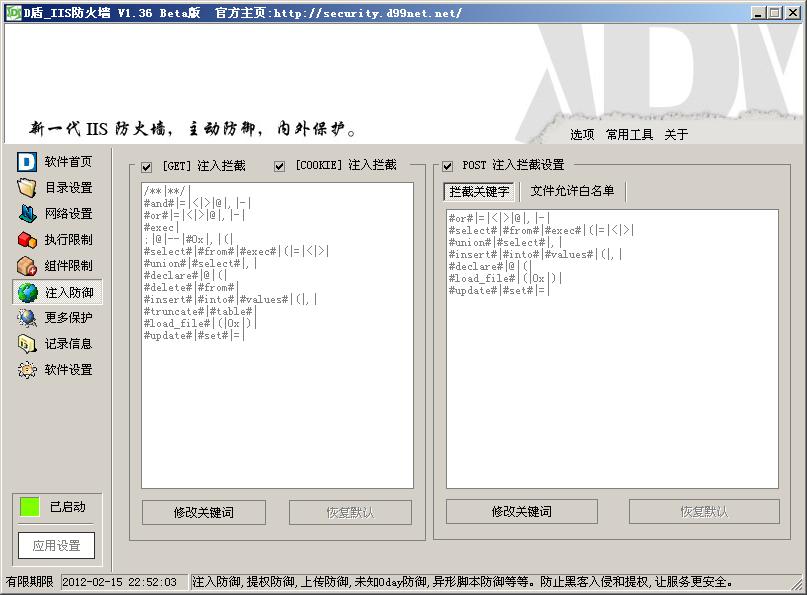Close the D盾 window
The image size is (807, 595).
(x=793, y=13)
